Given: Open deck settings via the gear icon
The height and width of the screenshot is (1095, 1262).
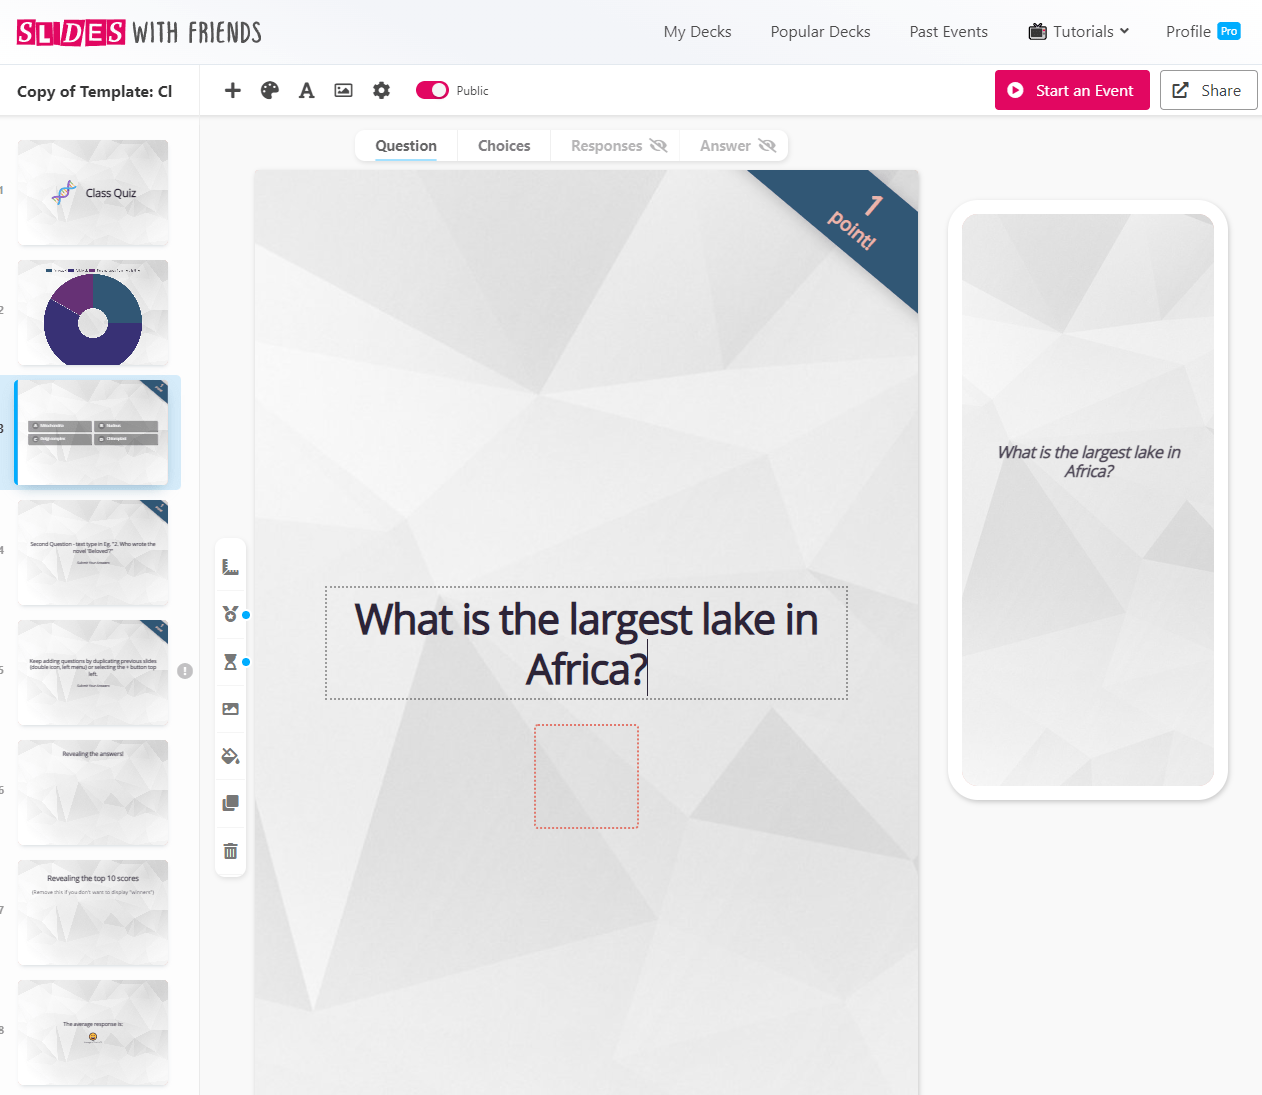Looking at the screenshot, I should 381,90.
